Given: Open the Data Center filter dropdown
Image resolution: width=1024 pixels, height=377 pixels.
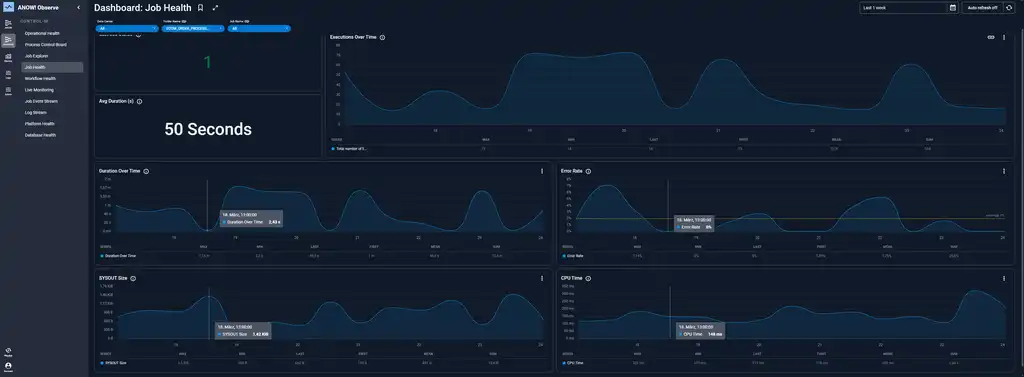Looking at the screenshot, I should click(127, 29).
